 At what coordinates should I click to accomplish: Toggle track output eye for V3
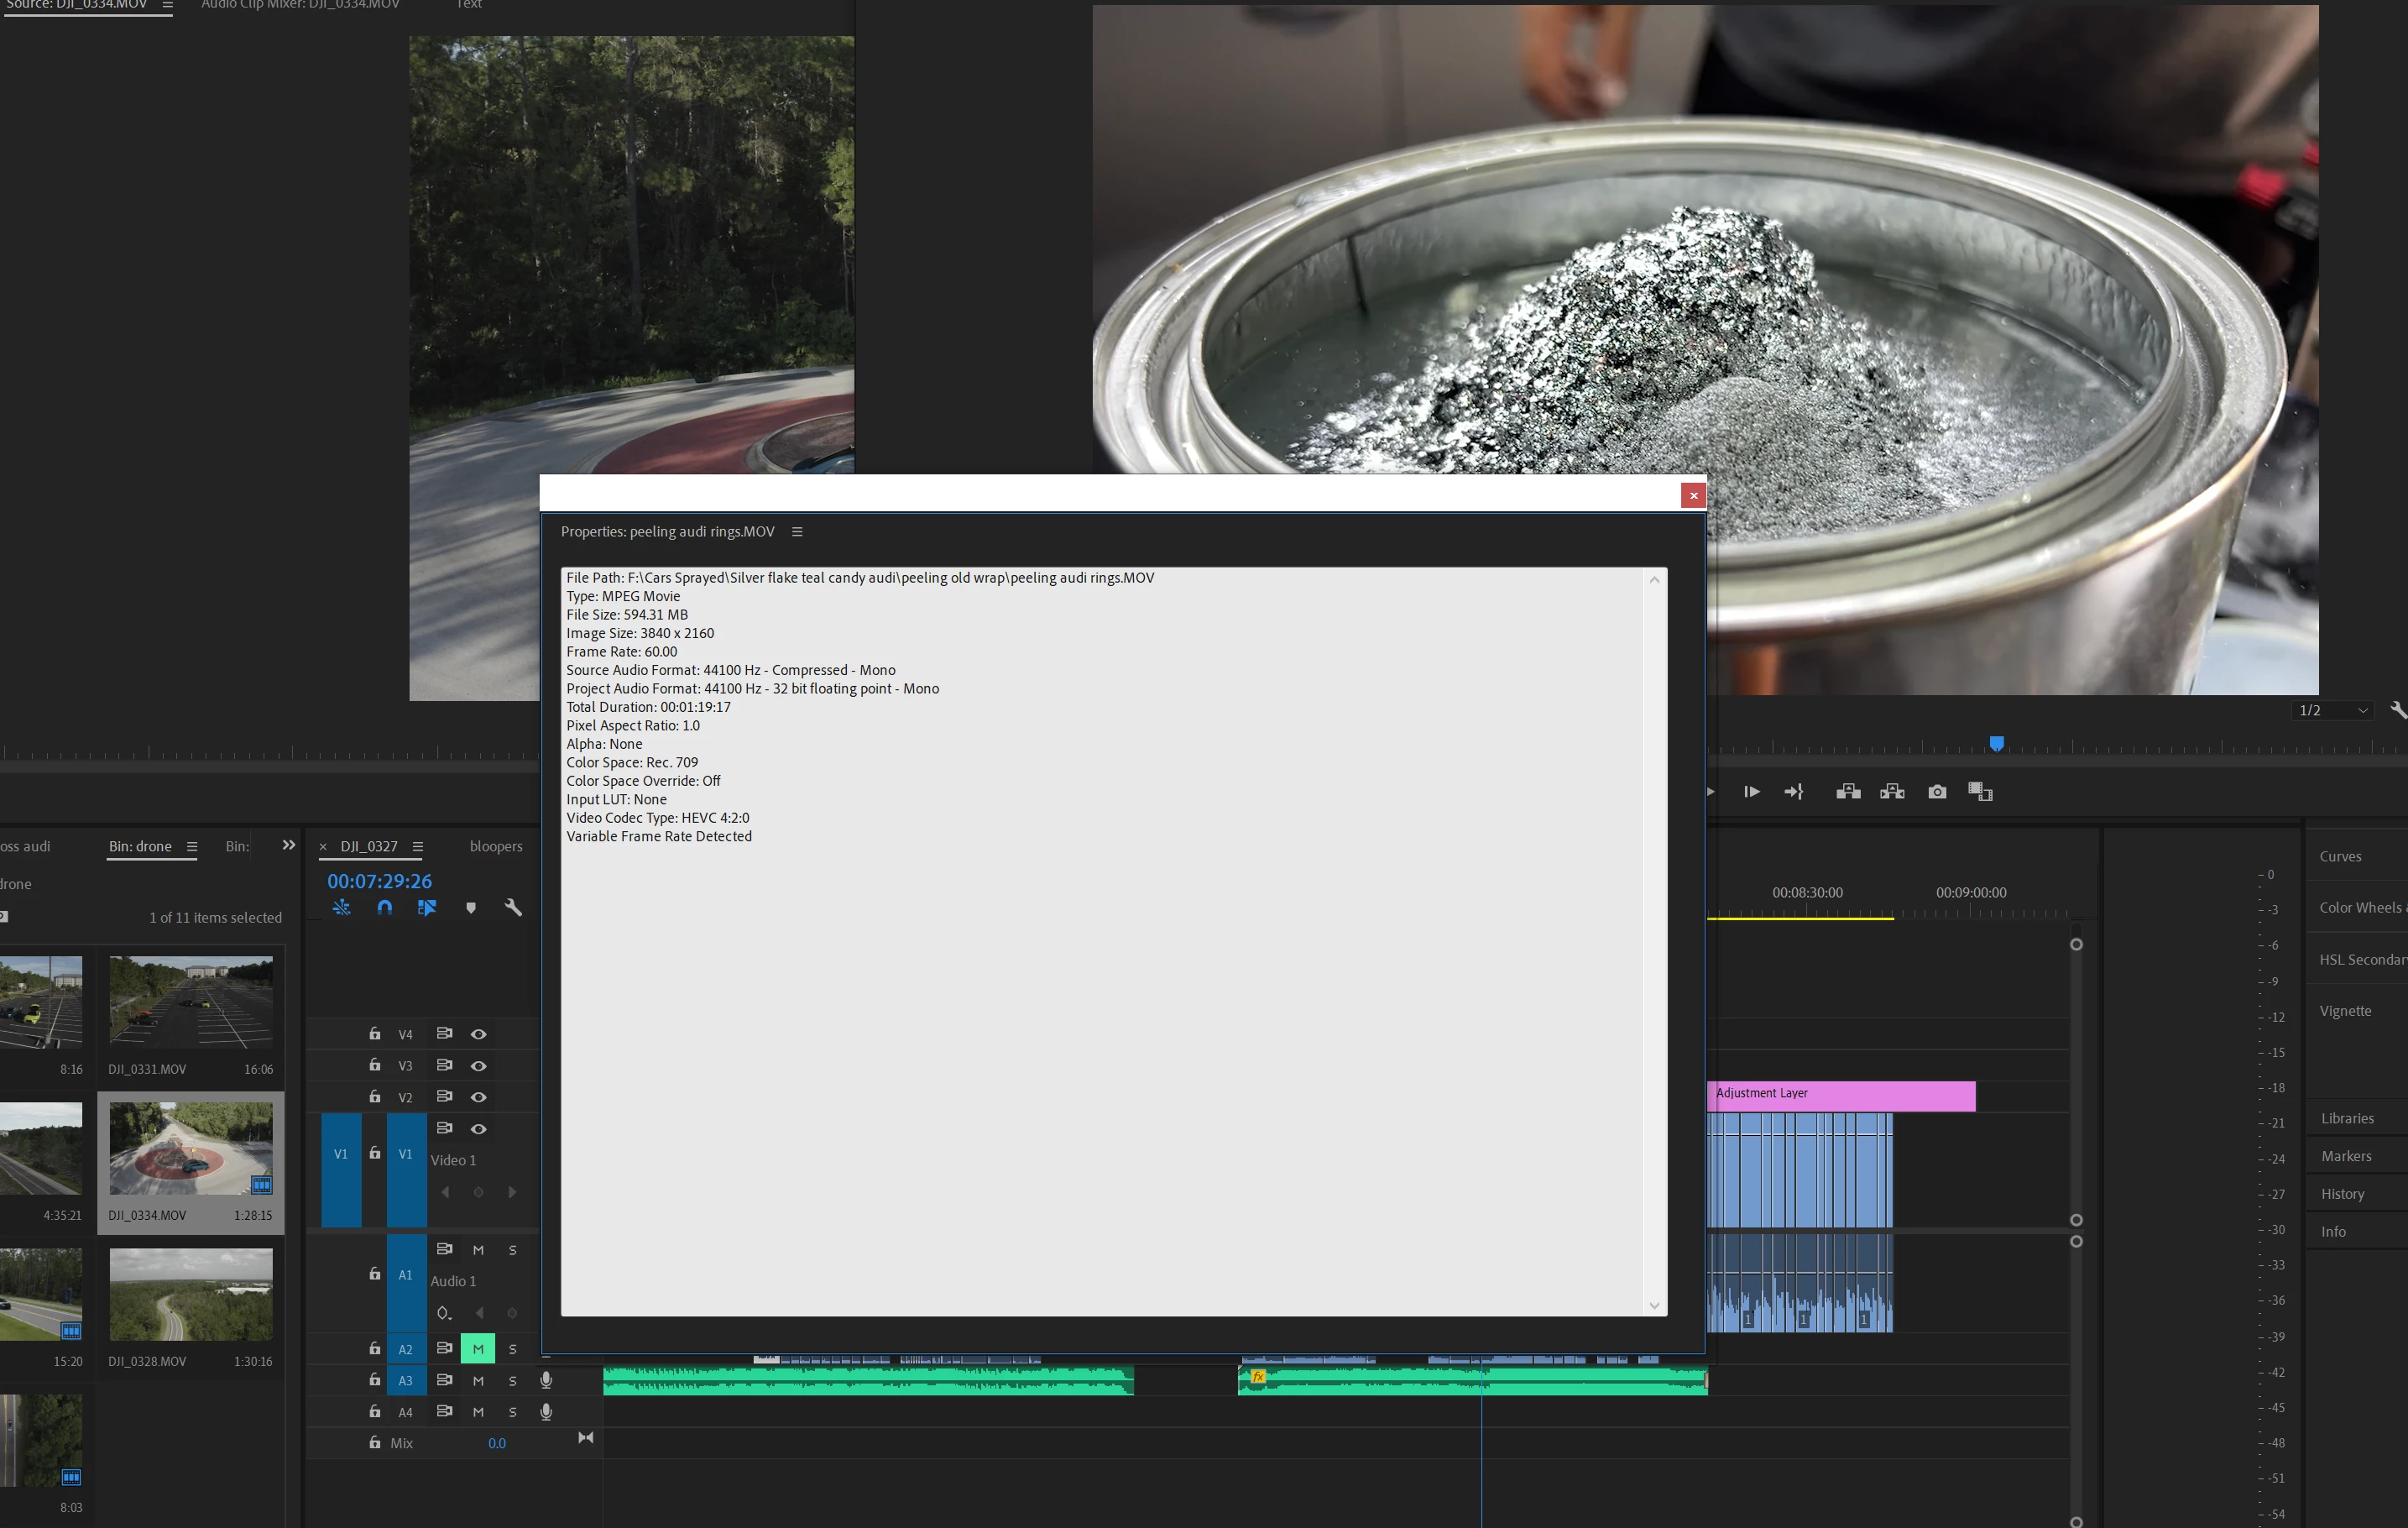tap(479, 1066)
